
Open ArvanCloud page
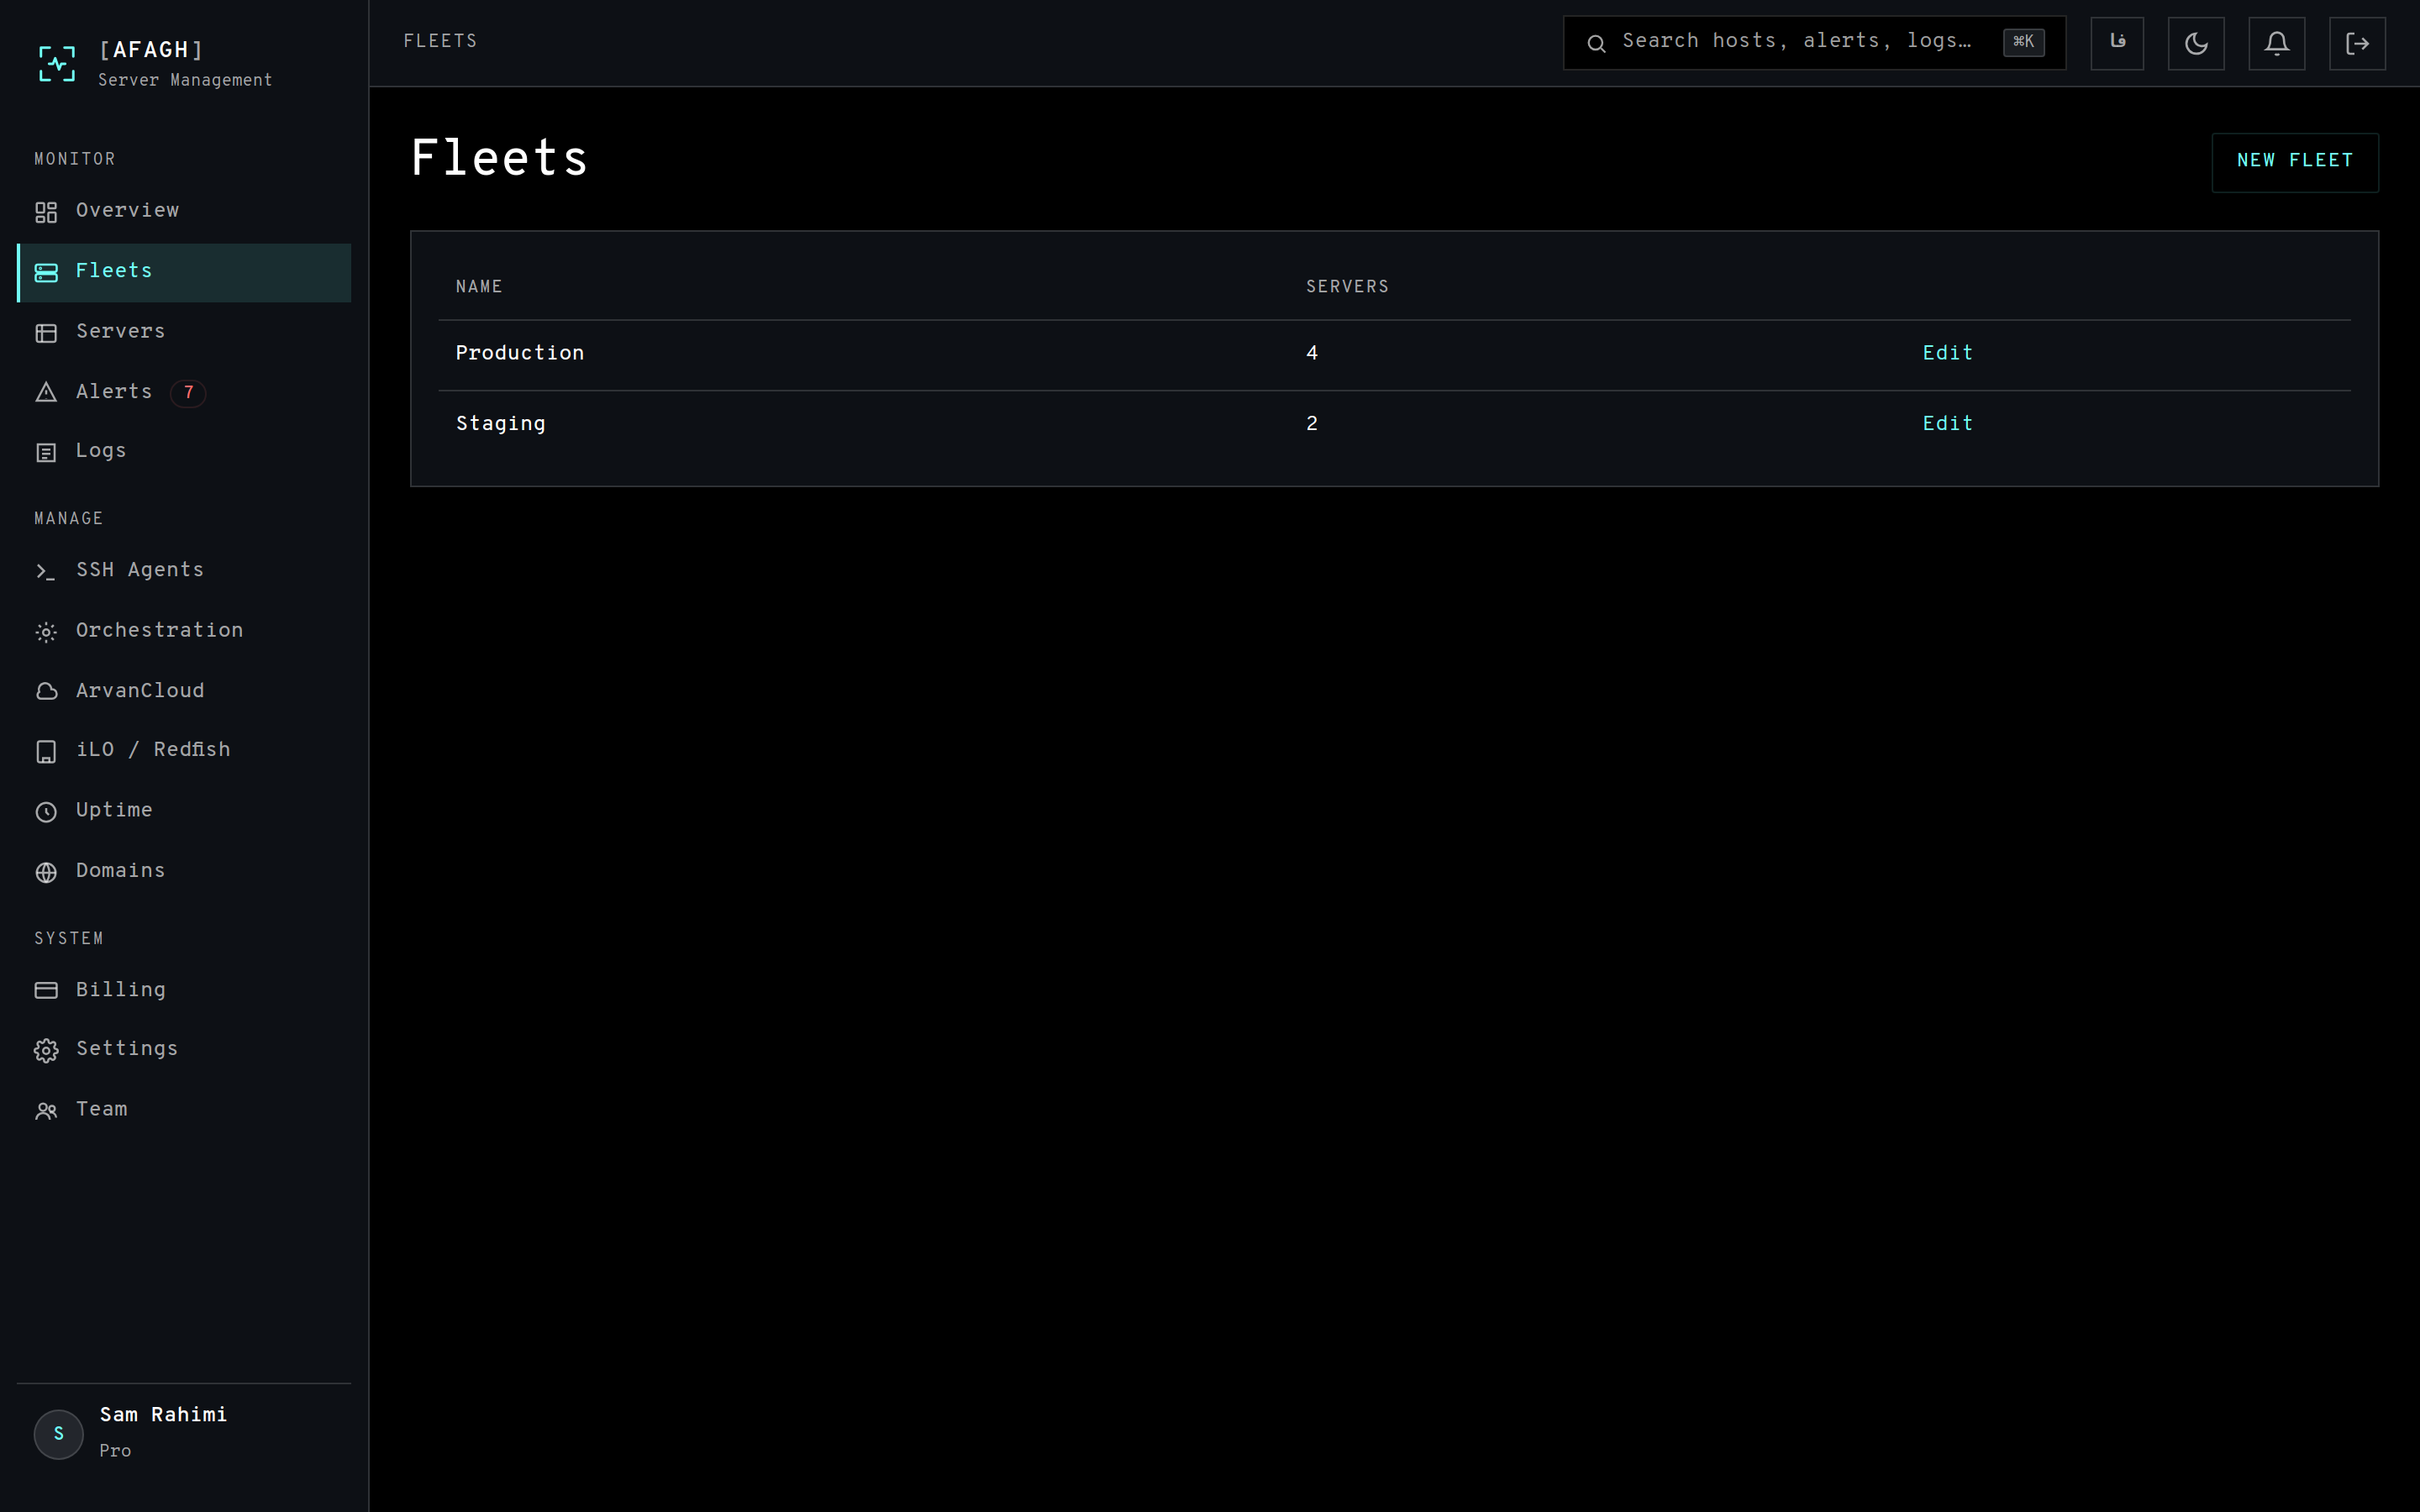[184, 691]
